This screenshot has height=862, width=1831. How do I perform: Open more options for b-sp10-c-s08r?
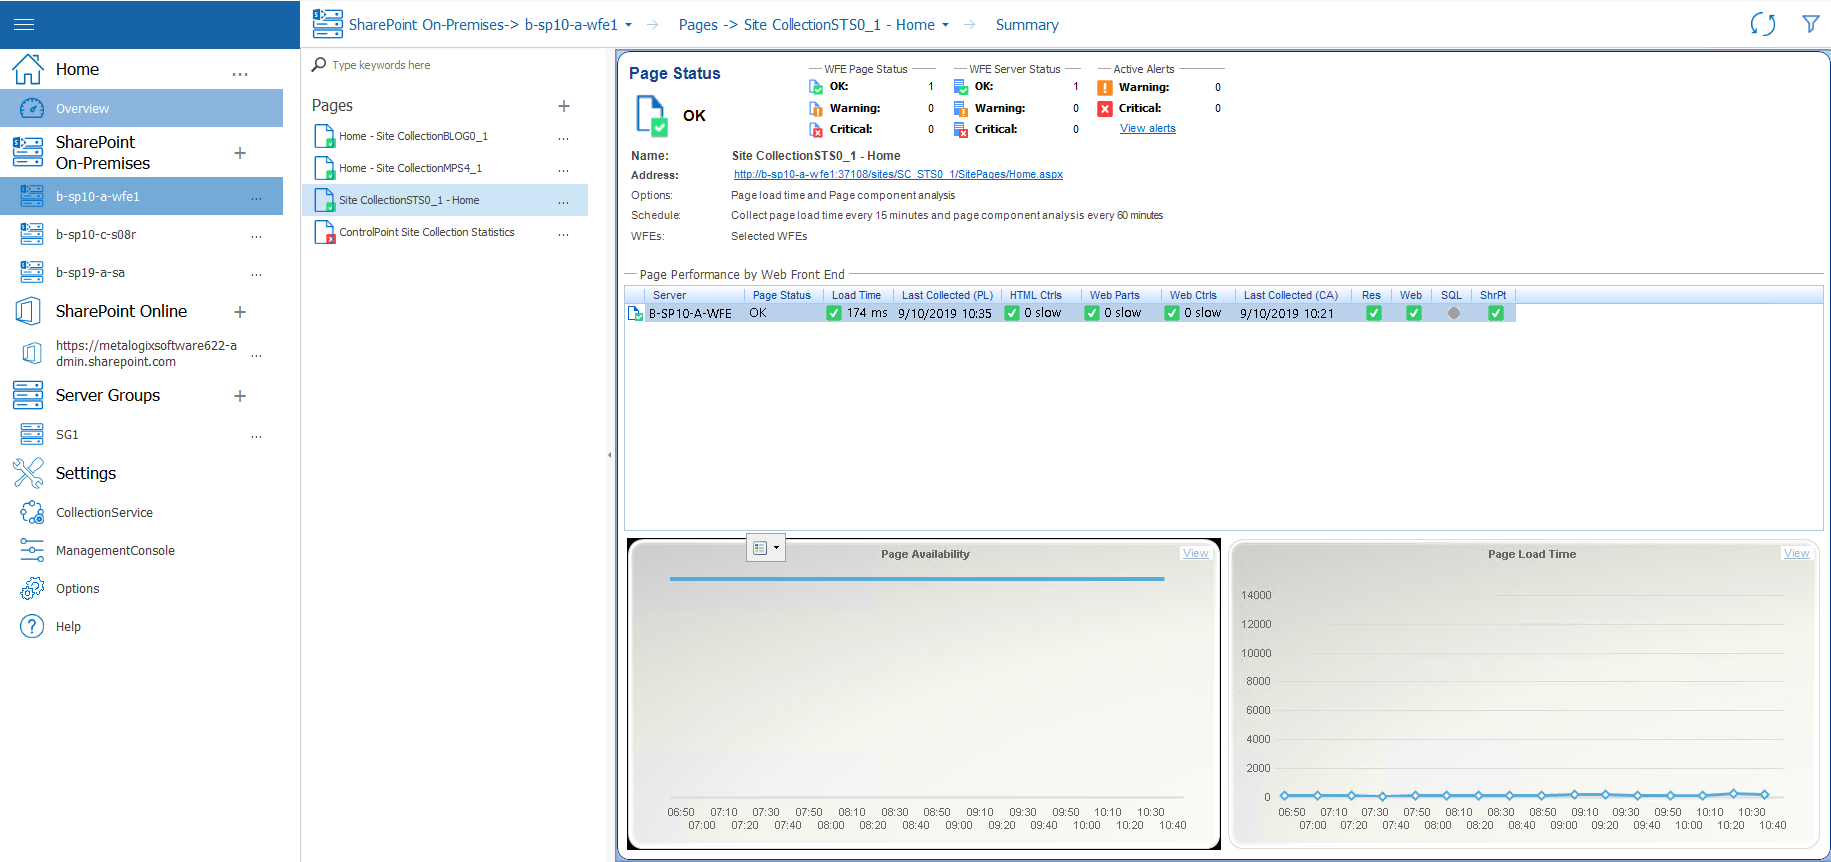[x=257, y=235]
